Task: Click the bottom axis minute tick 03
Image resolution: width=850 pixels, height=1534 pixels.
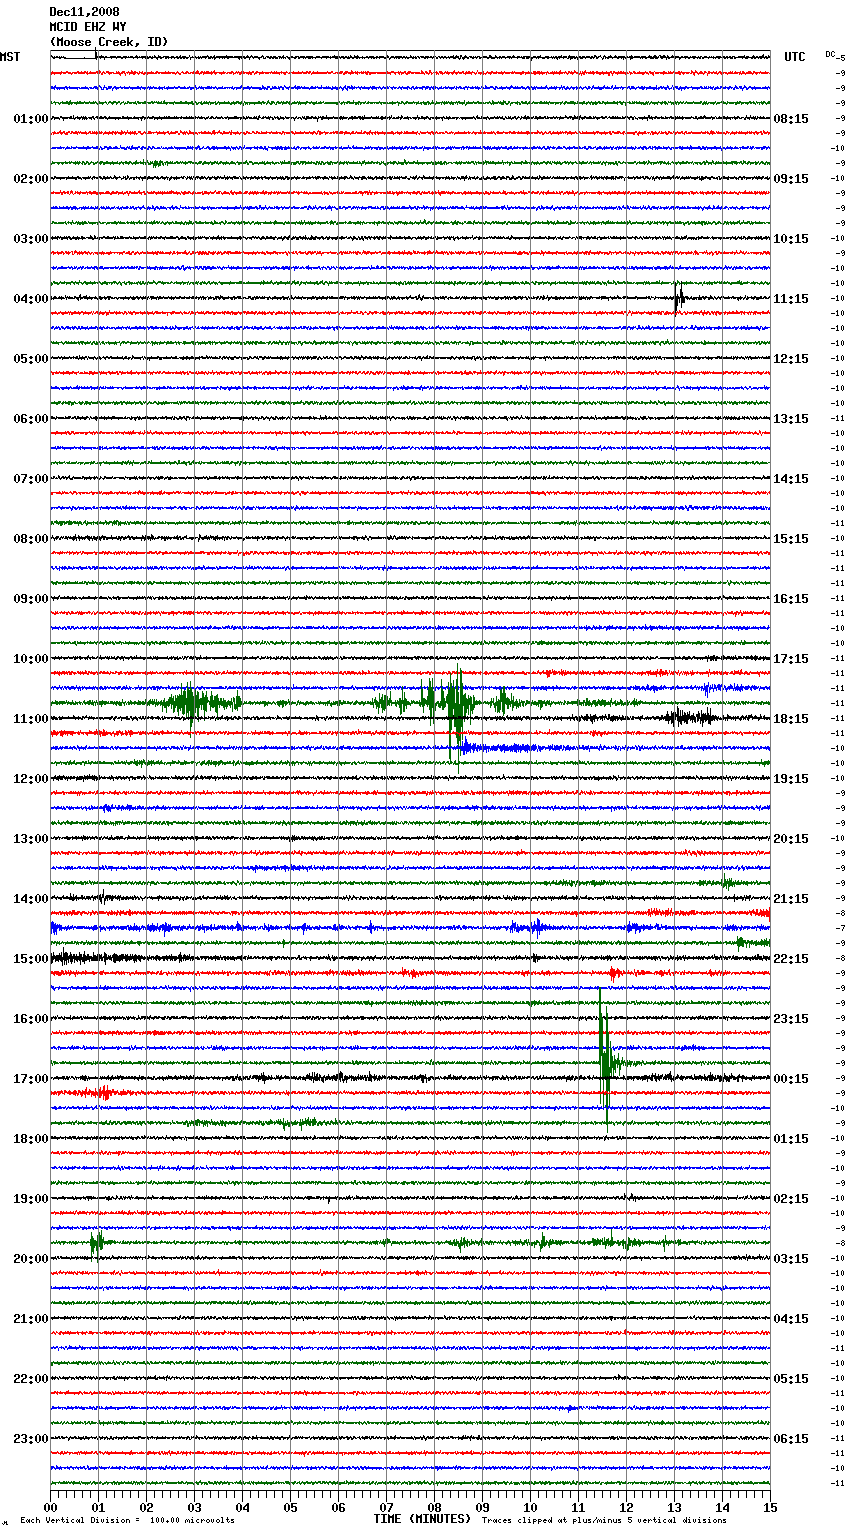Action: [x=194, y=1508]
